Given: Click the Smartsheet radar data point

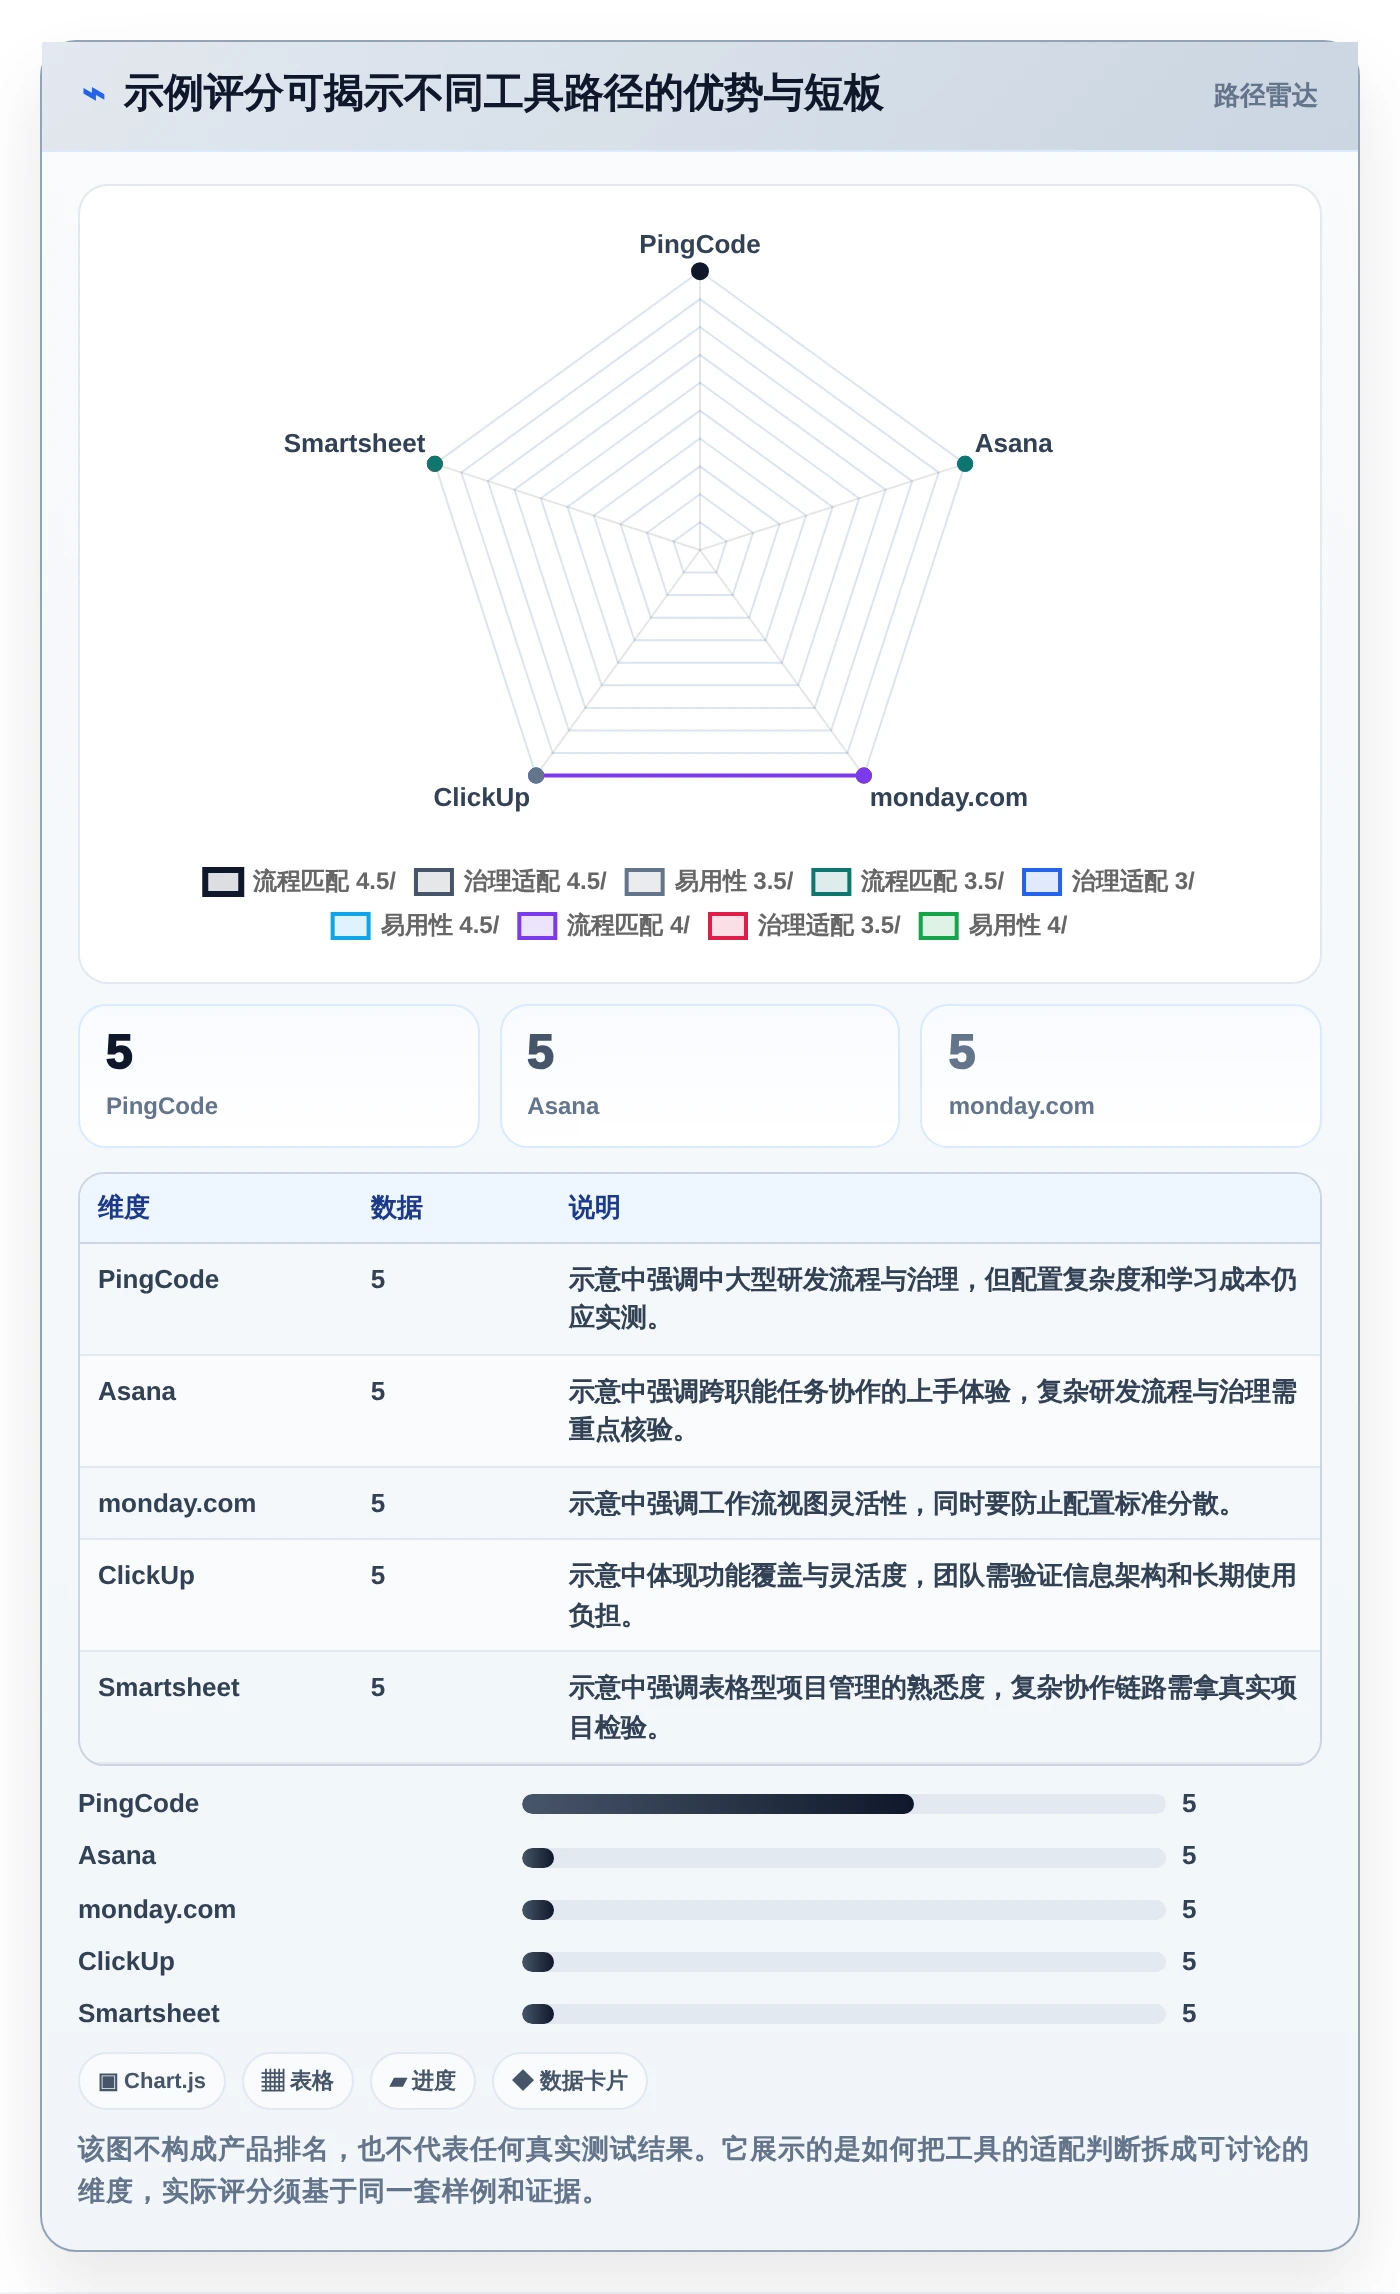Looking at the screenshot, I should tap(435, 464).
